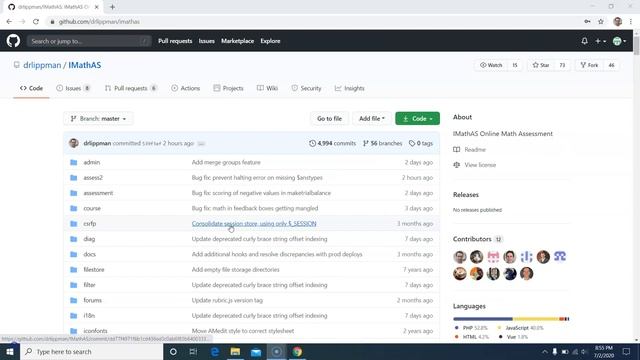Star the repository
Image resolution: width=640 pixels, height=360 pixels.
coord(541,65)
